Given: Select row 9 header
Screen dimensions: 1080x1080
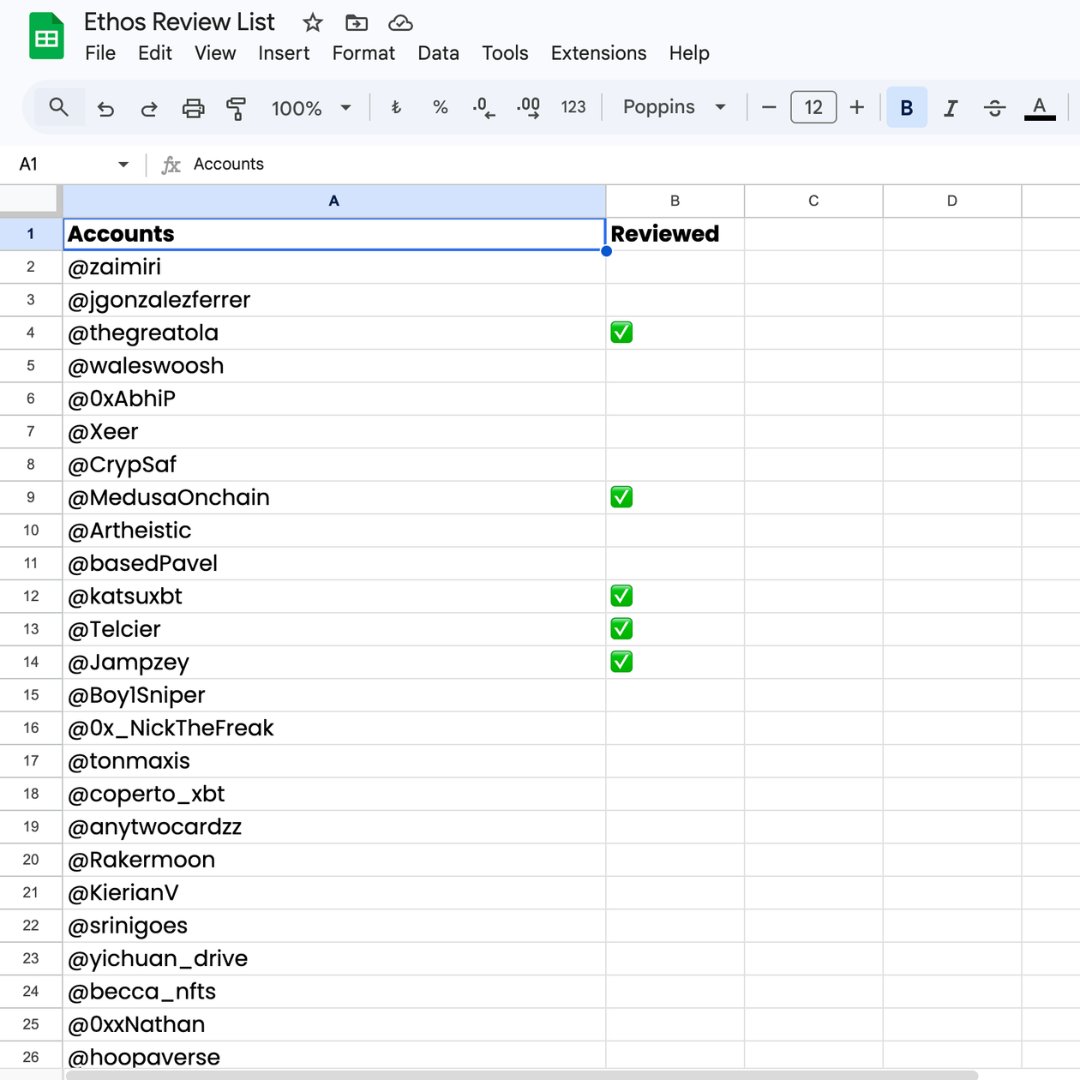Looking at the screenshot, I should coord(30,497).
